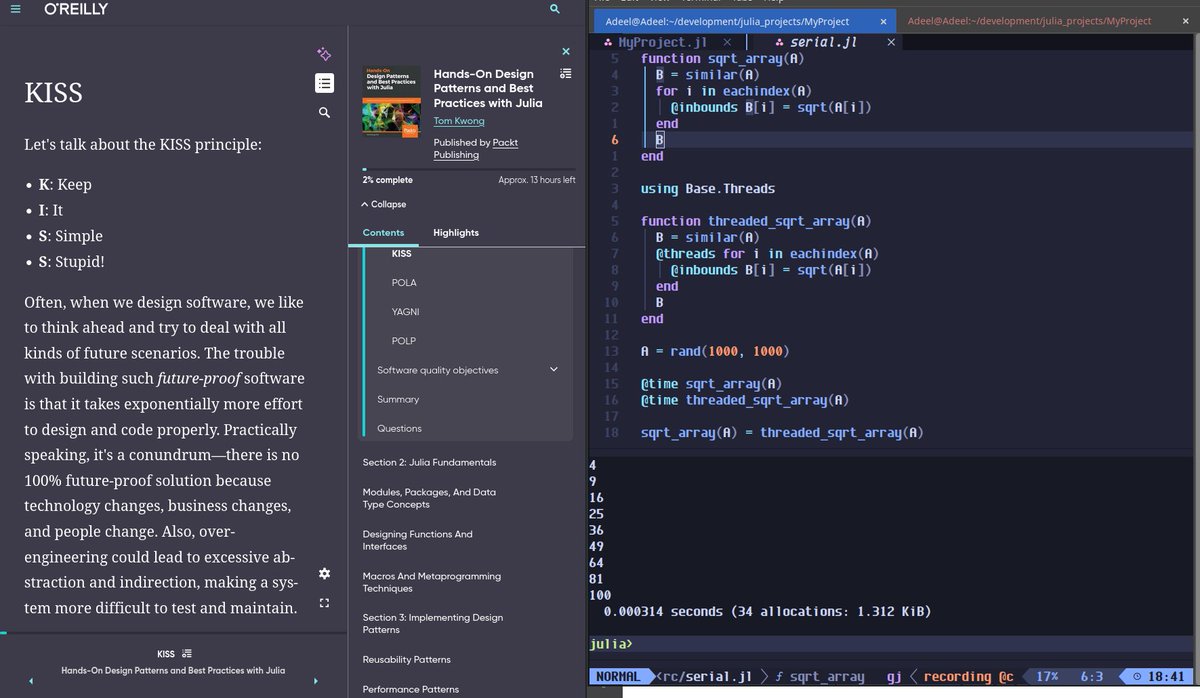Click rc/serial.jl path in statusline

click(705, 677)
